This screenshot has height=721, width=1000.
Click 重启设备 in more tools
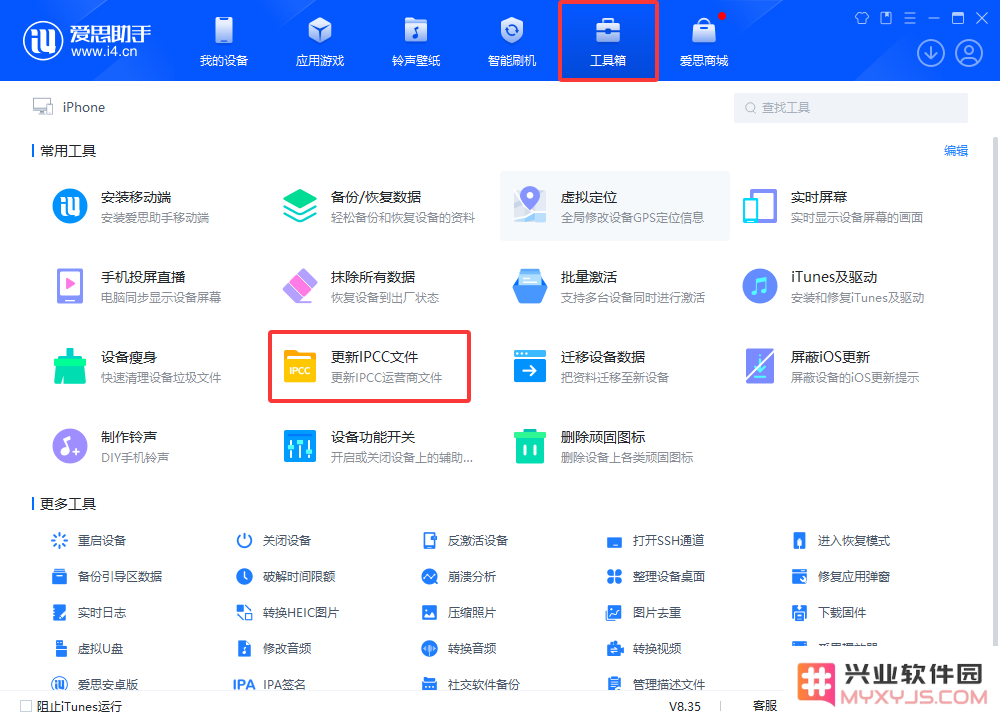[x=89, y=541]
